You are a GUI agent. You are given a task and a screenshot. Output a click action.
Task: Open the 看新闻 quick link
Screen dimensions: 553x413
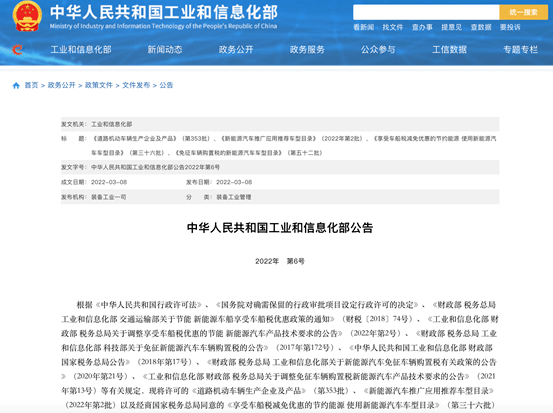pos(364,27)
